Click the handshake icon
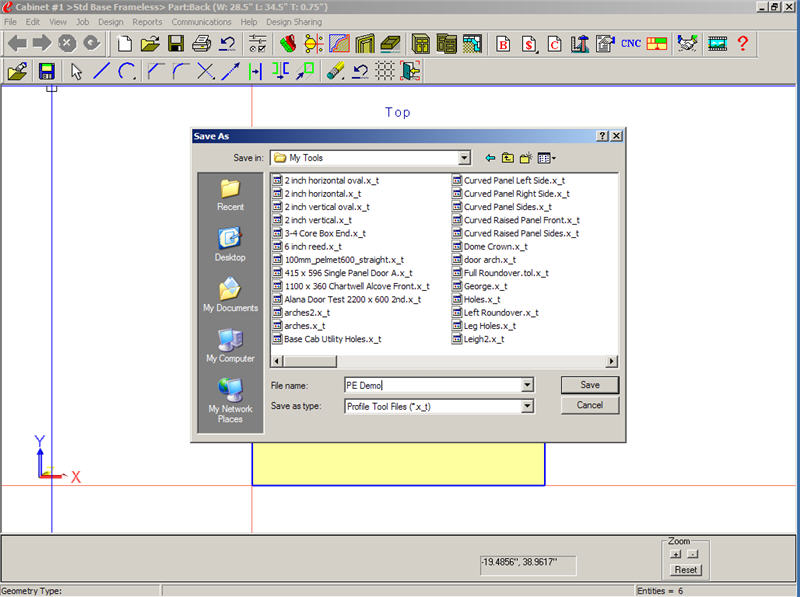 pyautogui.click(x=687, y=43)
